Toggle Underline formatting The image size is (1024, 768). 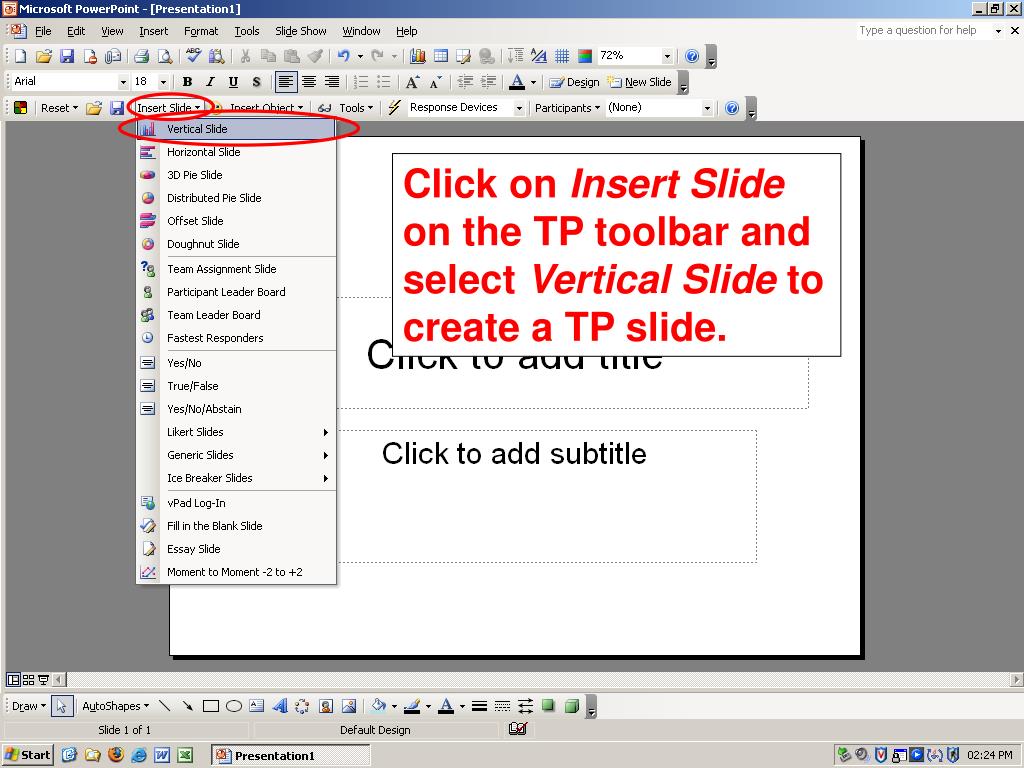[x=233, y=82]
